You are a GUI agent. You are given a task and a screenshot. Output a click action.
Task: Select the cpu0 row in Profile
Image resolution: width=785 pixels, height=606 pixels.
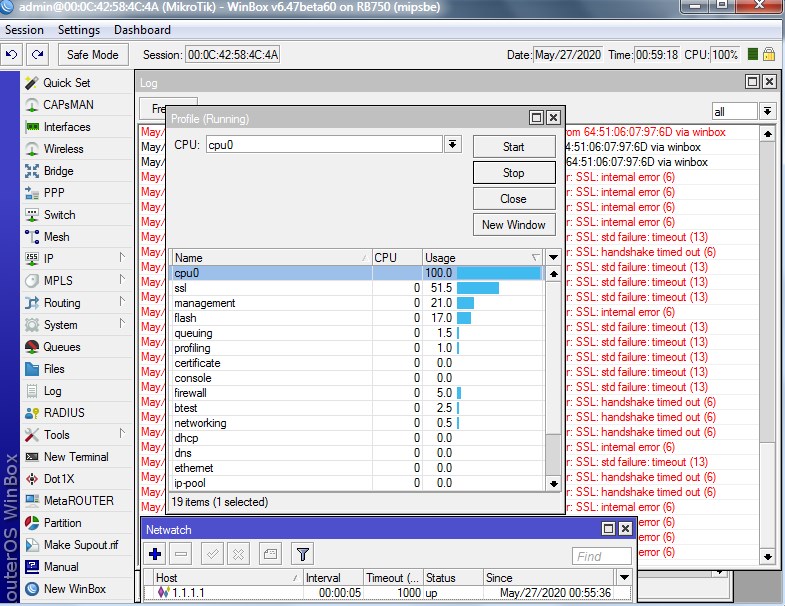pyautogui.click(x=357, y=273)
